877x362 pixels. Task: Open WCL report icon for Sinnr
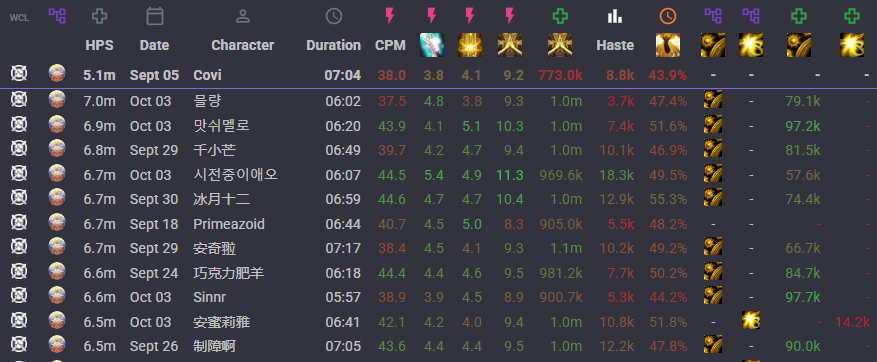pyautogui.click(x=18, y=296)
